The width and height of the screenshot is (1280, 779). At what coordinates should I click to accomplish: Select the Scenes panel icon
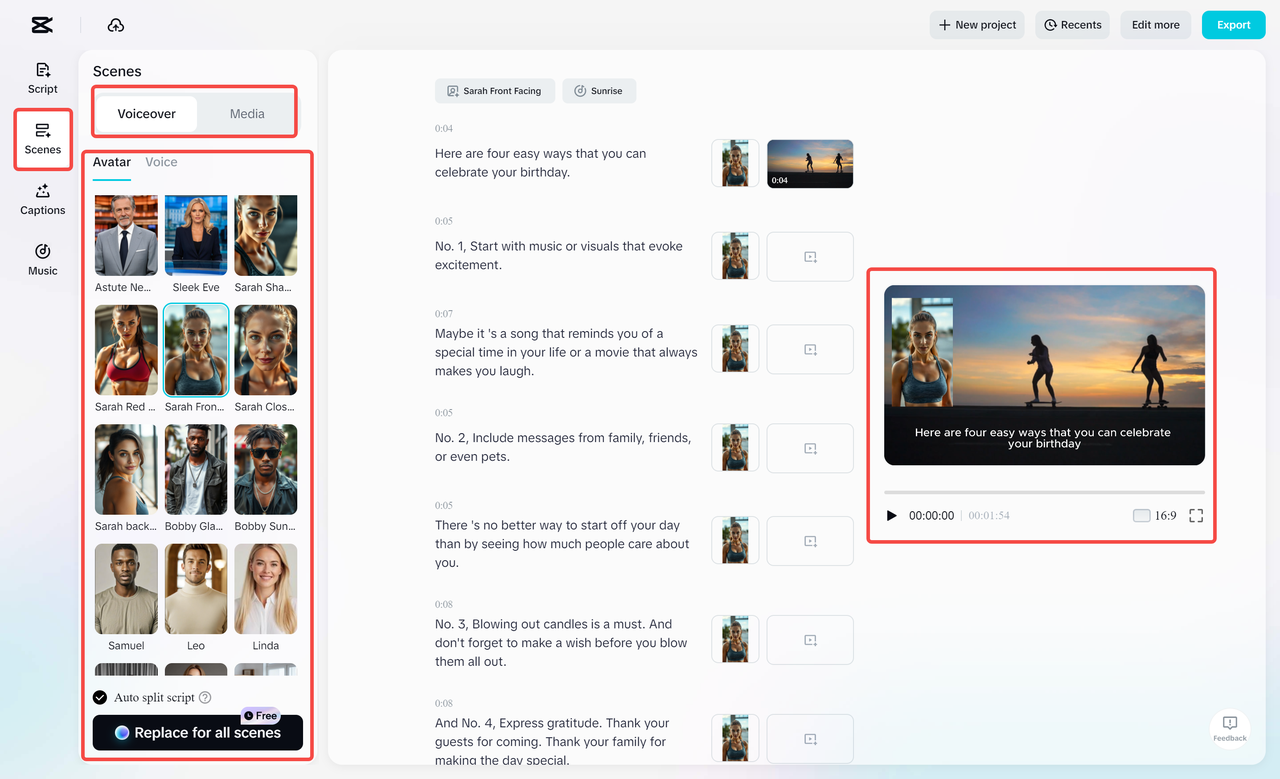[42, 139]
